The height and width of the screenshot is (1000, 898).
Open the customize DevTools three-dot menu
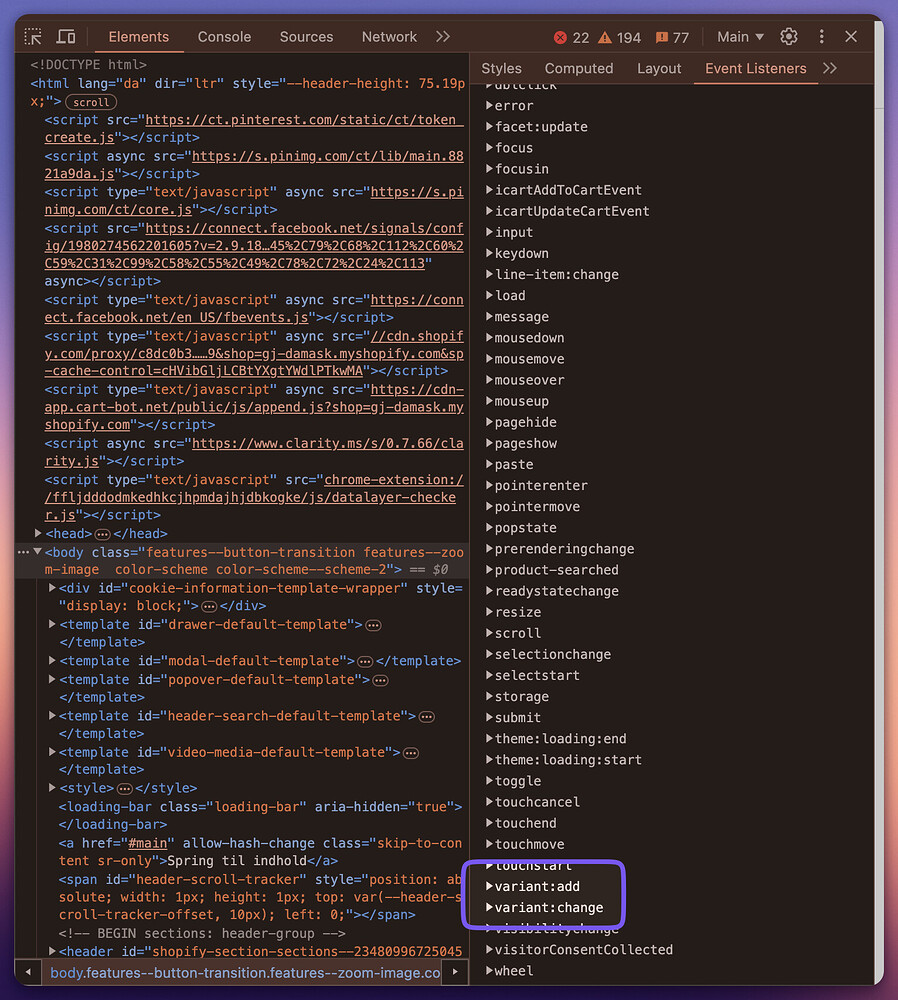click(x=823, y=36)
